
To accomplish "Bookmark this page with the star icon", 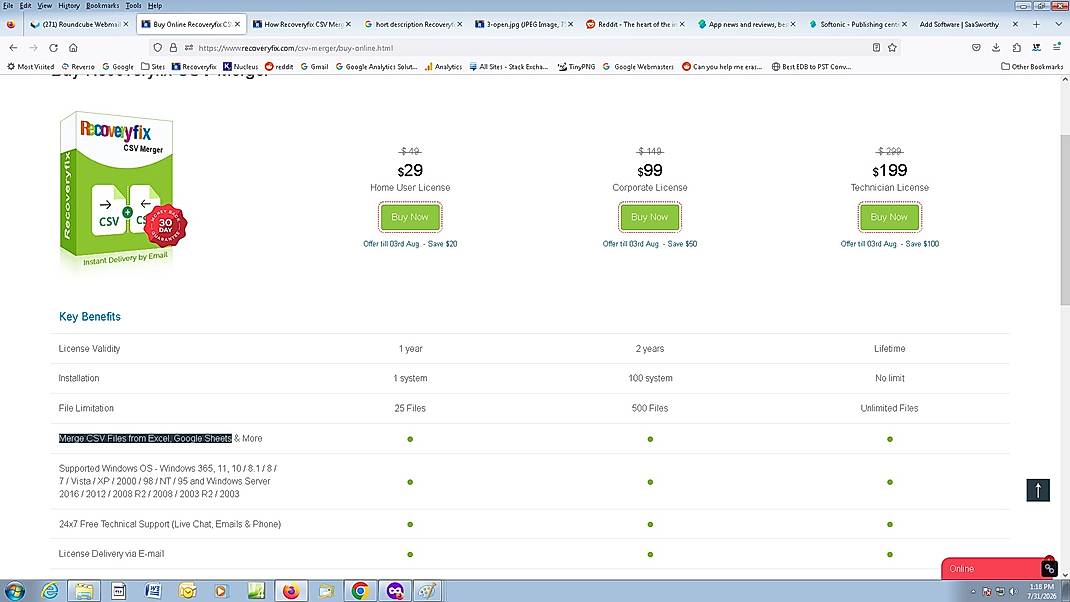I will click(x=892, y=48).
